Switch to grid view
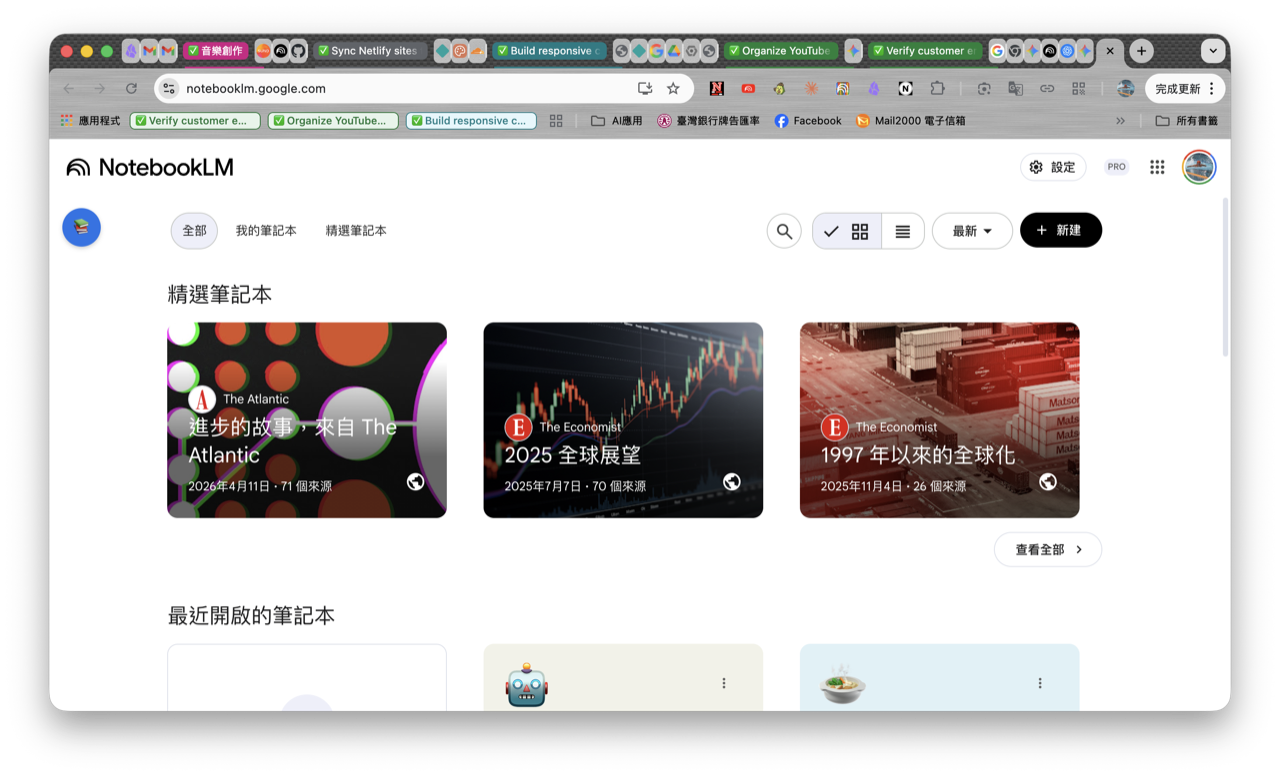The image size is (1280, 776). tap(847, 231)
